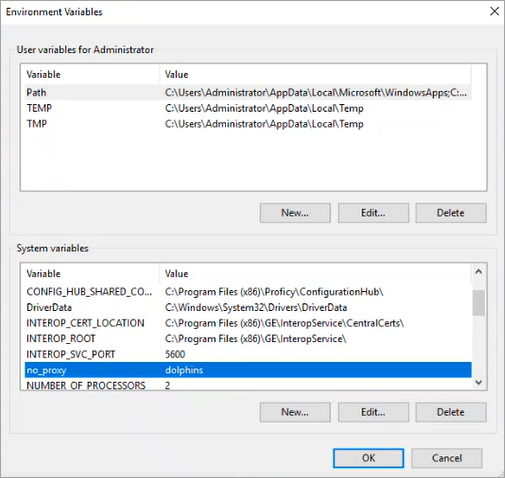
Task: Select the INTEROP_CERT_LOCATION variable row
Action: coord(248,323)
